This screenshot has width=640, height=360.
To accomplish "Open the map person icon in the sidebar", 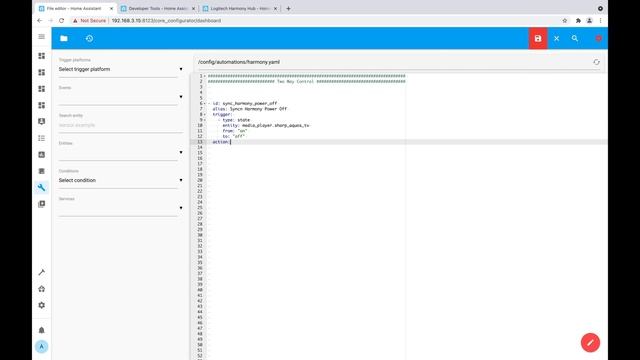I will tap(42, 122).
